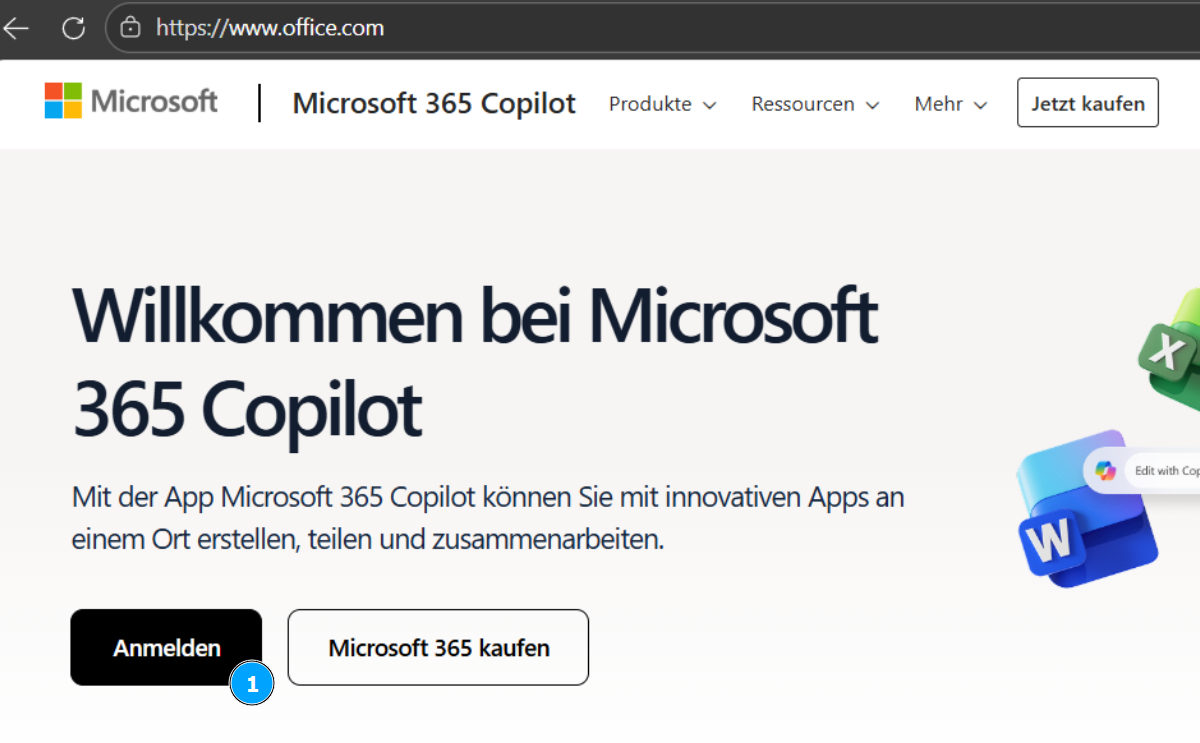Click the Edit with Copilot label text
The image size is (1200, 743).
coord(1166,470)
